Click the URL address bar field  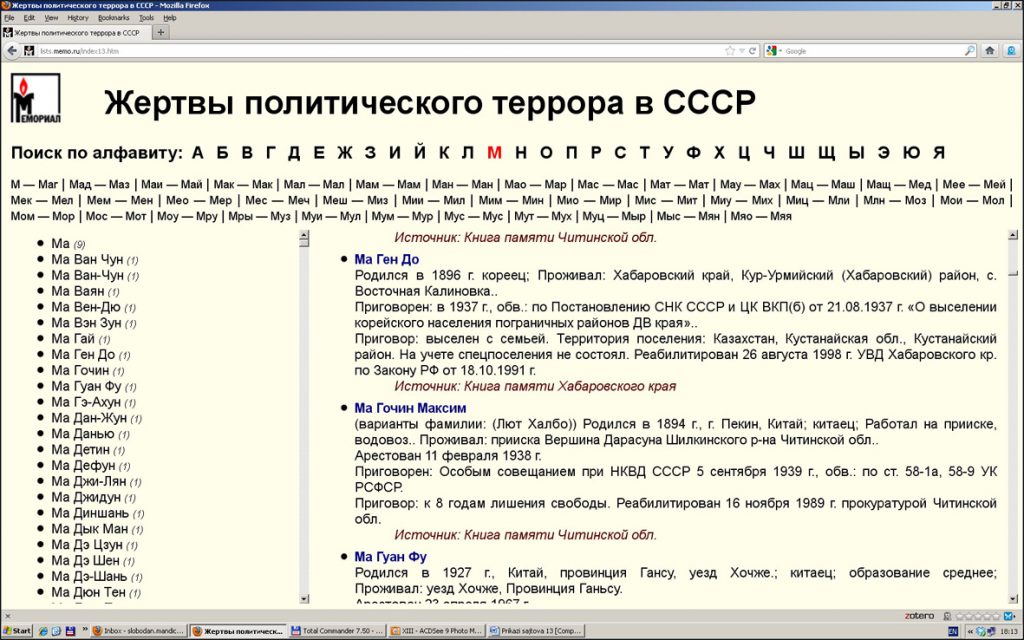[x=380, y=50]
